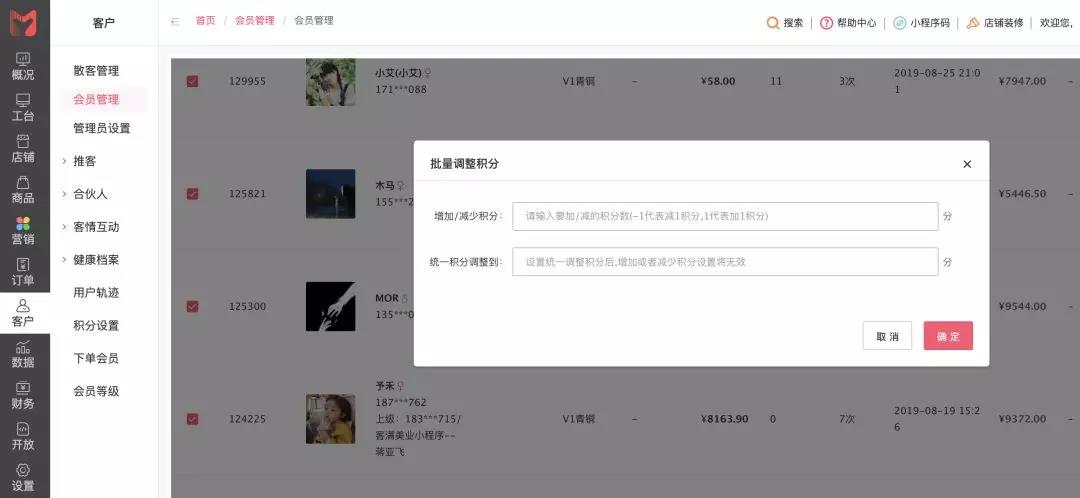Click the 搜索 search magnifier icon
Image resolution: width=1080 pixels, height=498 pixels.
point(773,23)
